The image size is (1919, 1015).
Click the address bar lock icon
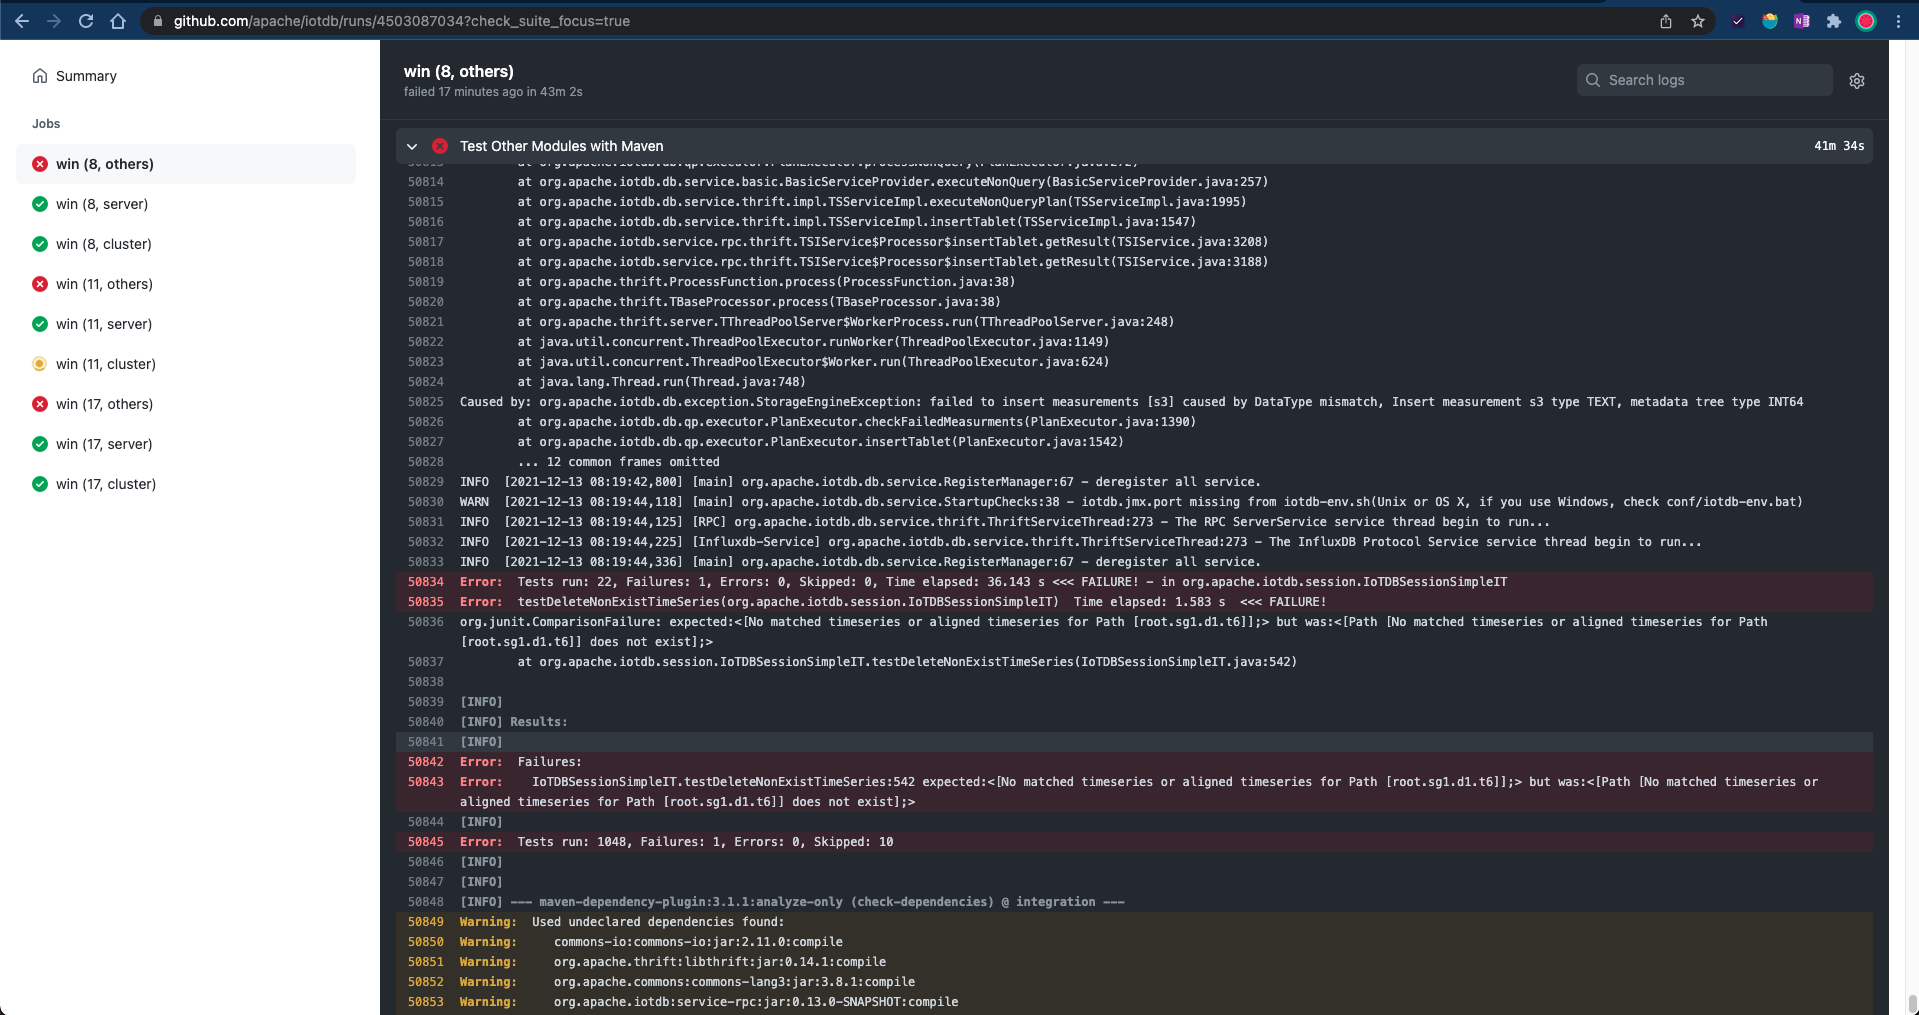(157, 21)
